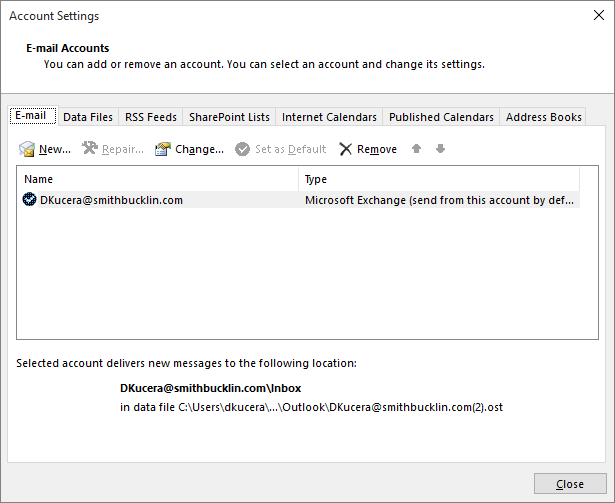The image size is (615, 503).
Task: Select the DKucera@smithbucklin.com account name
Action: coord(111,200)
